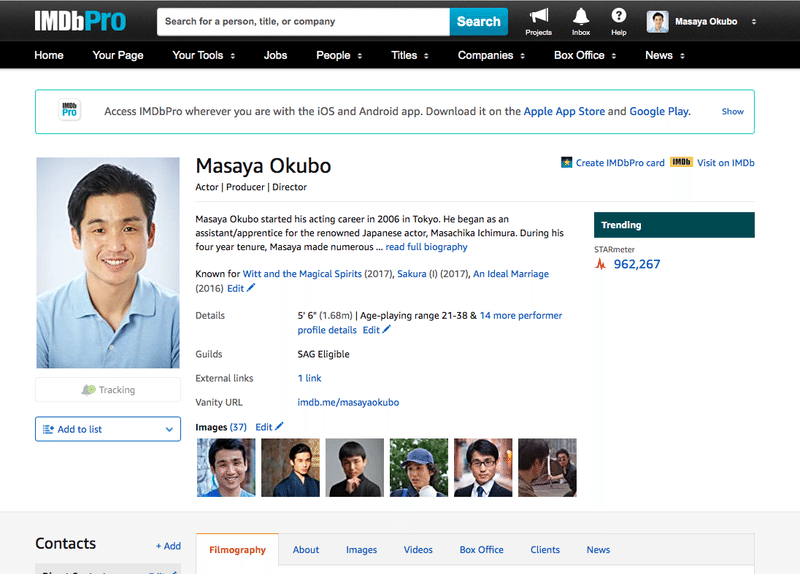Open the News navigation dropdown
Image resolution: width=800 pixels, height=574 pixels.
[665, 55]
